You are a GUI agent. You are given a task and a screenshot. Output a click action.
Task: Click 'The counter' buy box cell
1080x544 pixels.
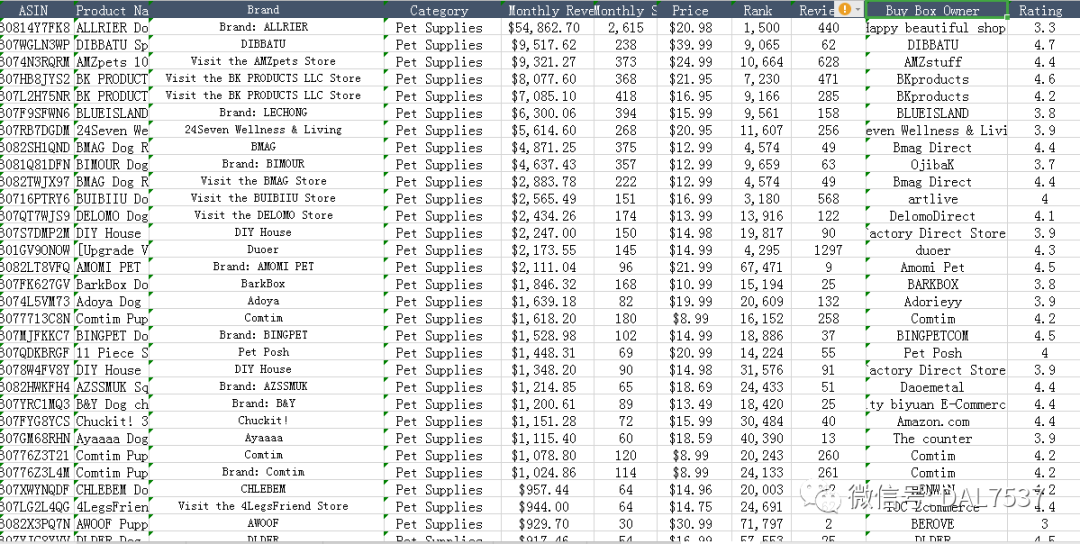pos(936,439)
